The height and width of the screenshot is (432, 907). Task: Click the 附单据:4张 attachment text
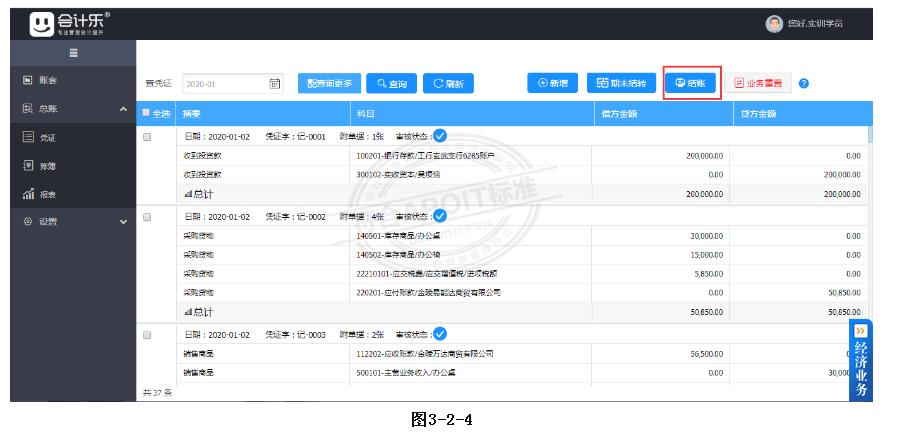362,217
